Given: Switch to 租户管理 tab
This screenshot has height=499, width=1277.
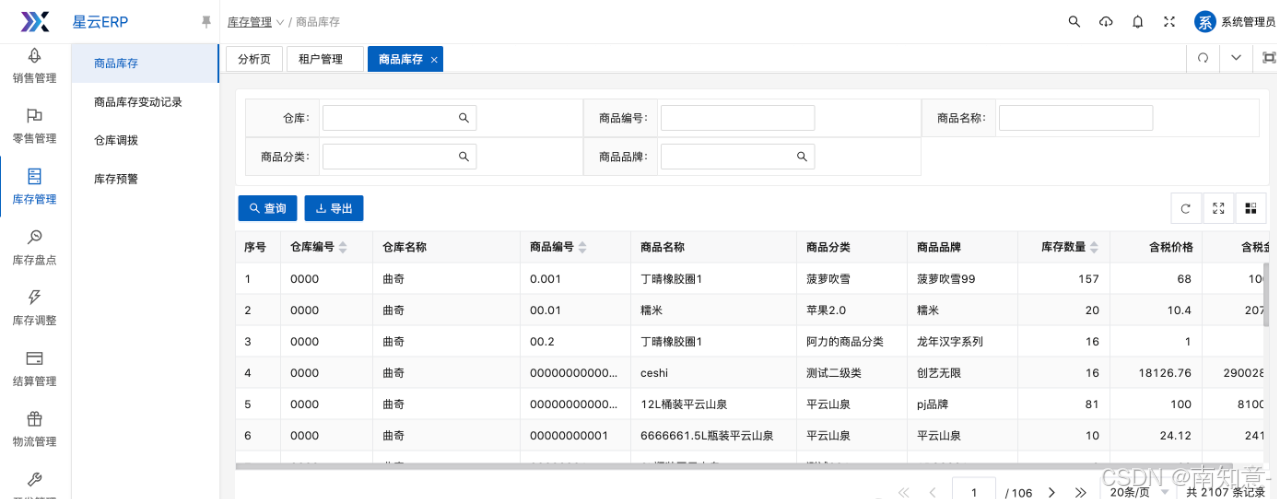Looking at the screenshot, I should point(324,59).
